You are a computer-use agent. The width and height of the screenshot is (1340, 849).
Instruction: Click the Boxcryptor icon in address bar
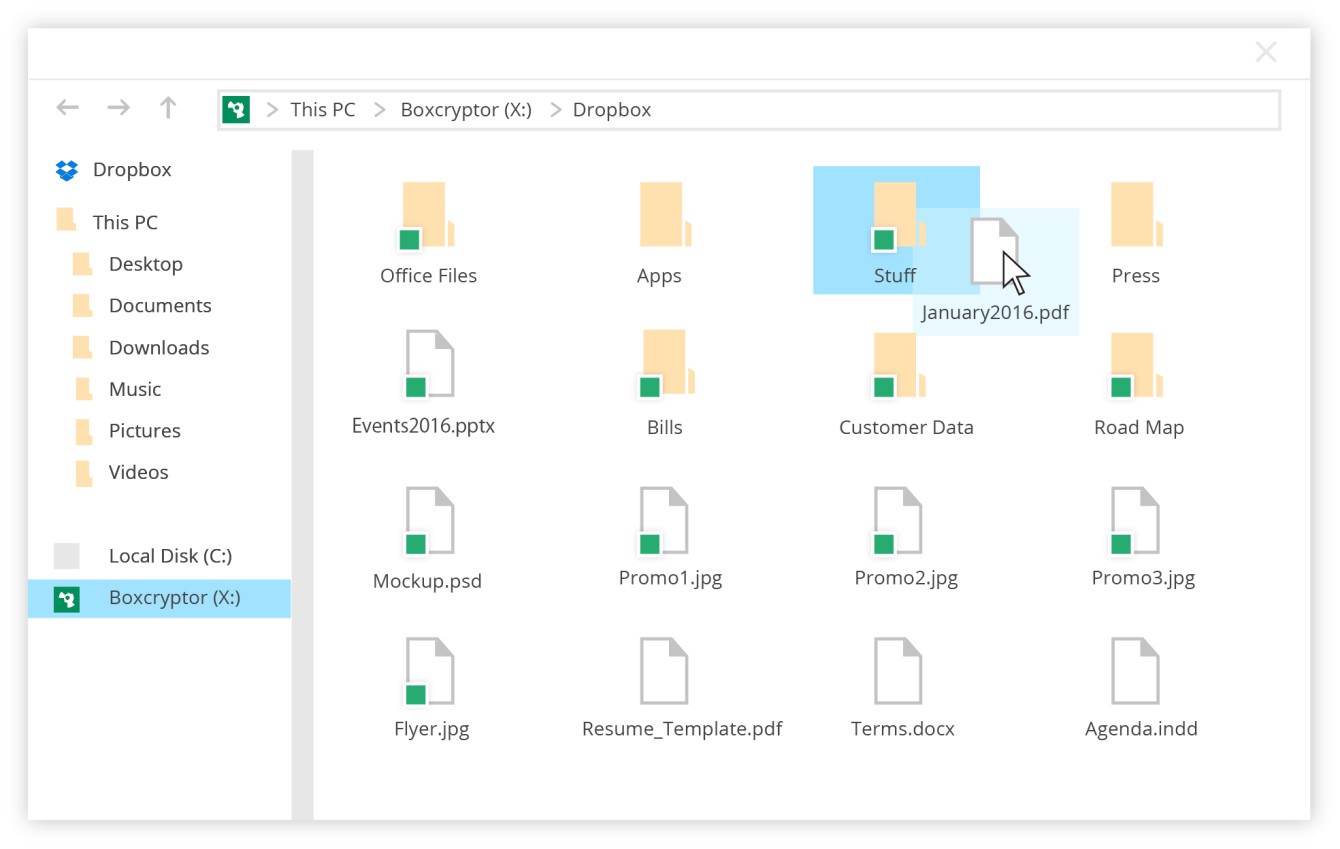(x=236, y=110)
